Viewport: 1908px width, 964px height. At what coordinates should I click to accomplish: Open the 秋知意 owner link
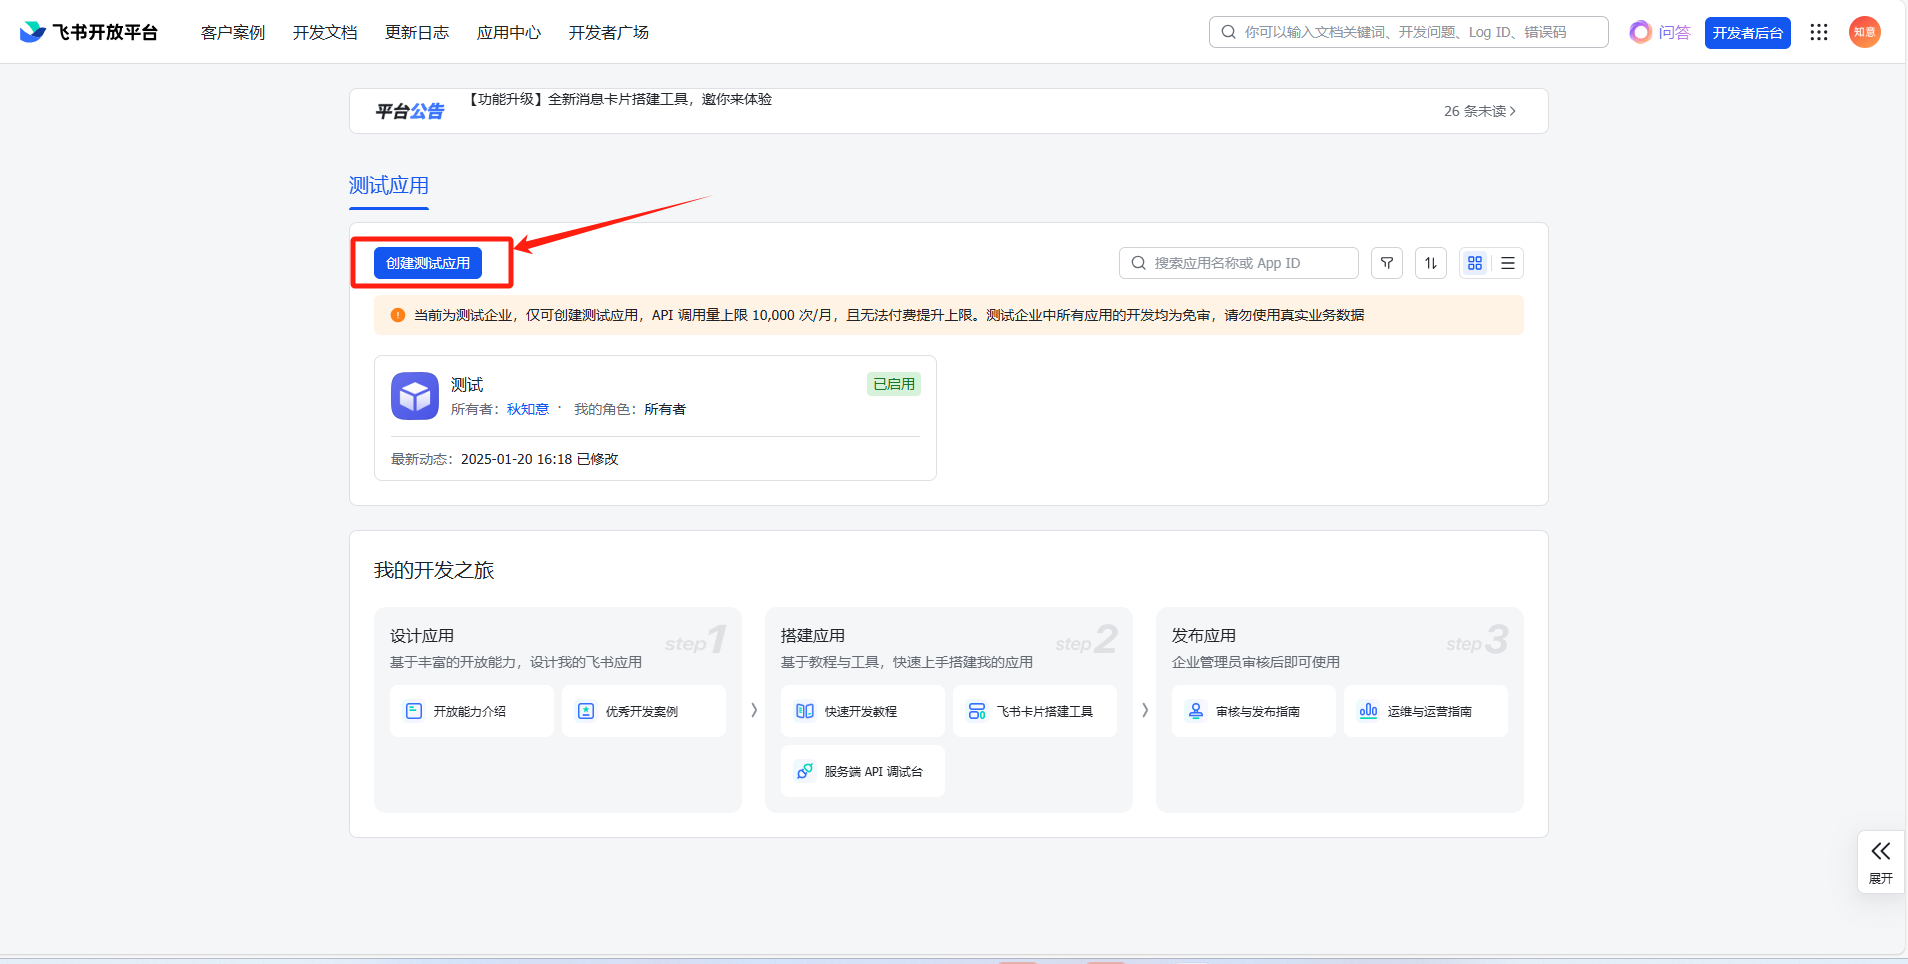(527, 409)
